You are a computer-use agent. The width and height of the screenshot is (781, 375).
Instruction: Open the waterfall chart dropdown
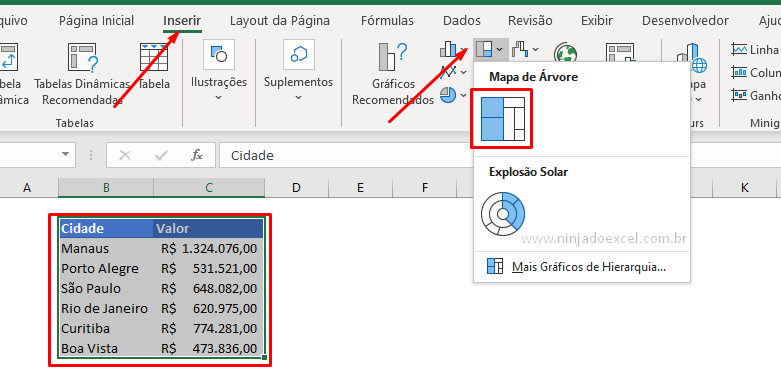click(x=525, y=49)
